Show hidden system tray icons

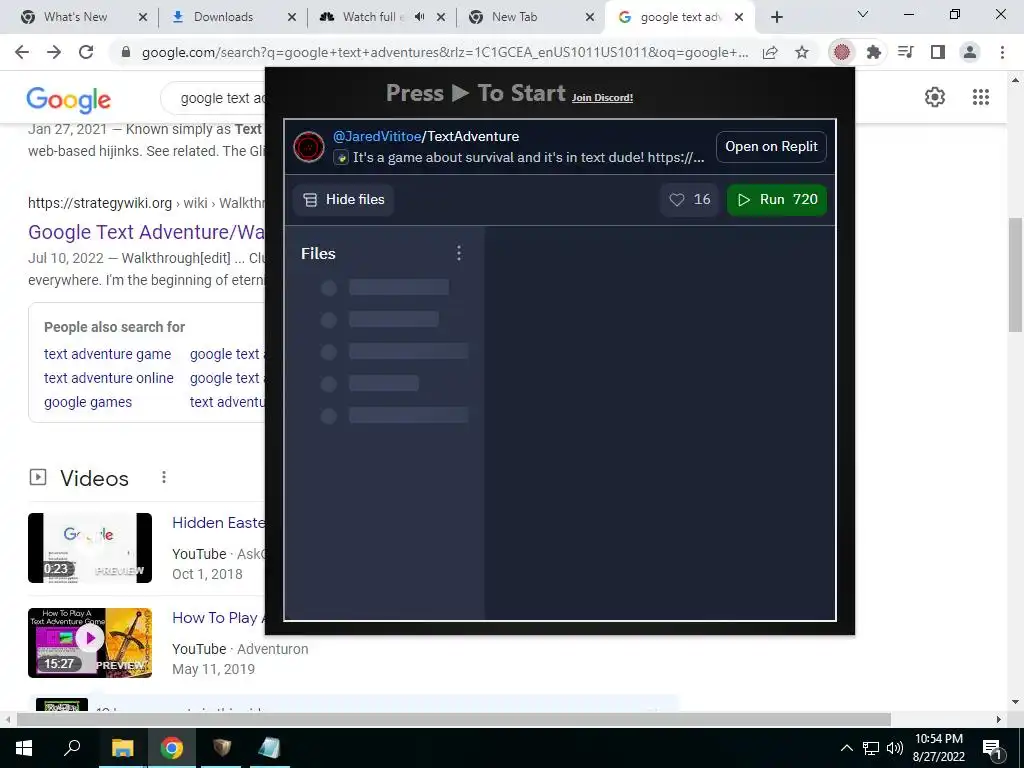click(x=846, y=748)
